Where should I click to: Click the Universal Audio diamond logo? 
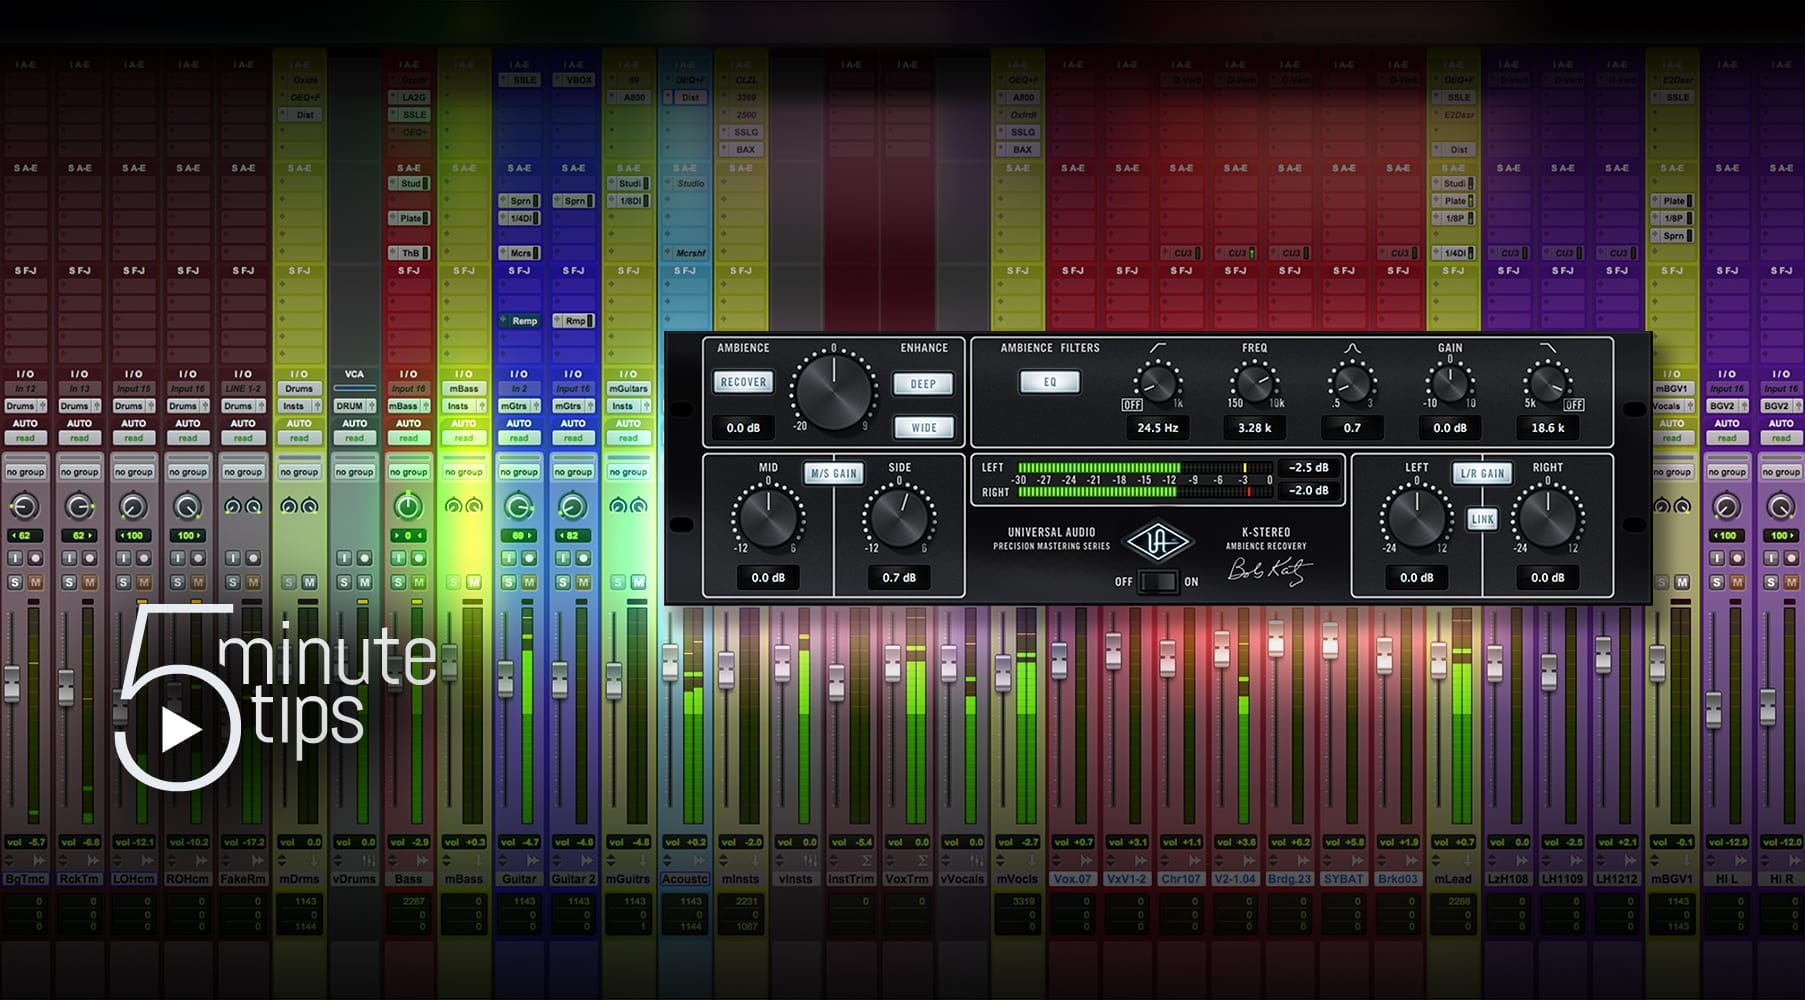(1158, 543)
